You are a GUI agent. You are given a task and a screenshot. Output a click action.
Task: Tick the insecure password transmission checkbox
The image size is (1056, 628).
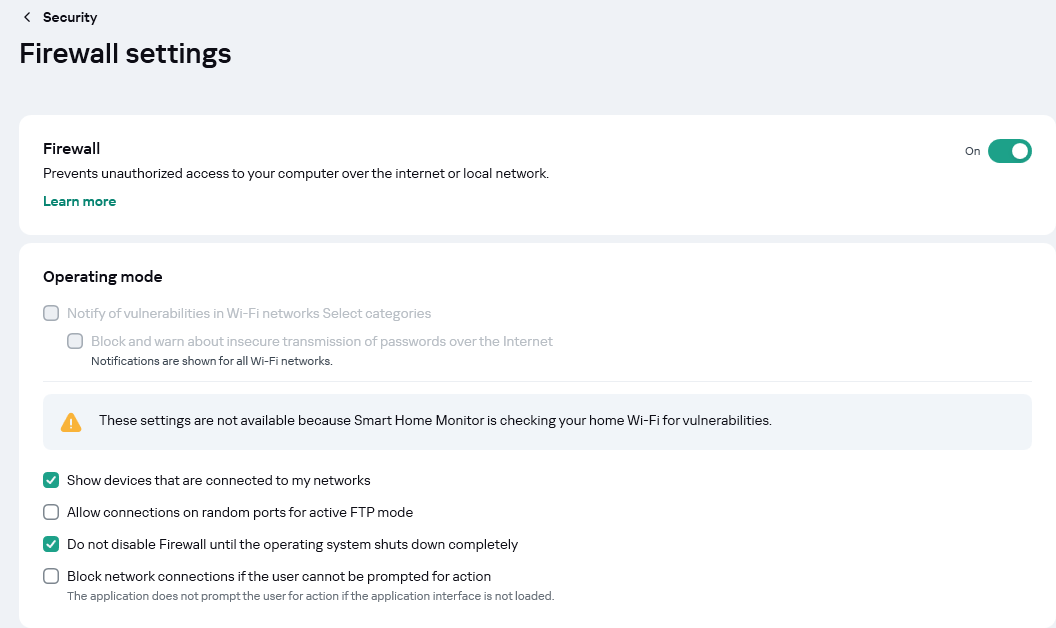75,341
